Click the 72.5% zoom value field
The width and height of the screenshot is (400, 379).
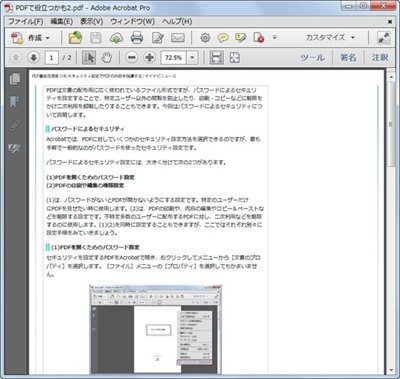(174, 58)
